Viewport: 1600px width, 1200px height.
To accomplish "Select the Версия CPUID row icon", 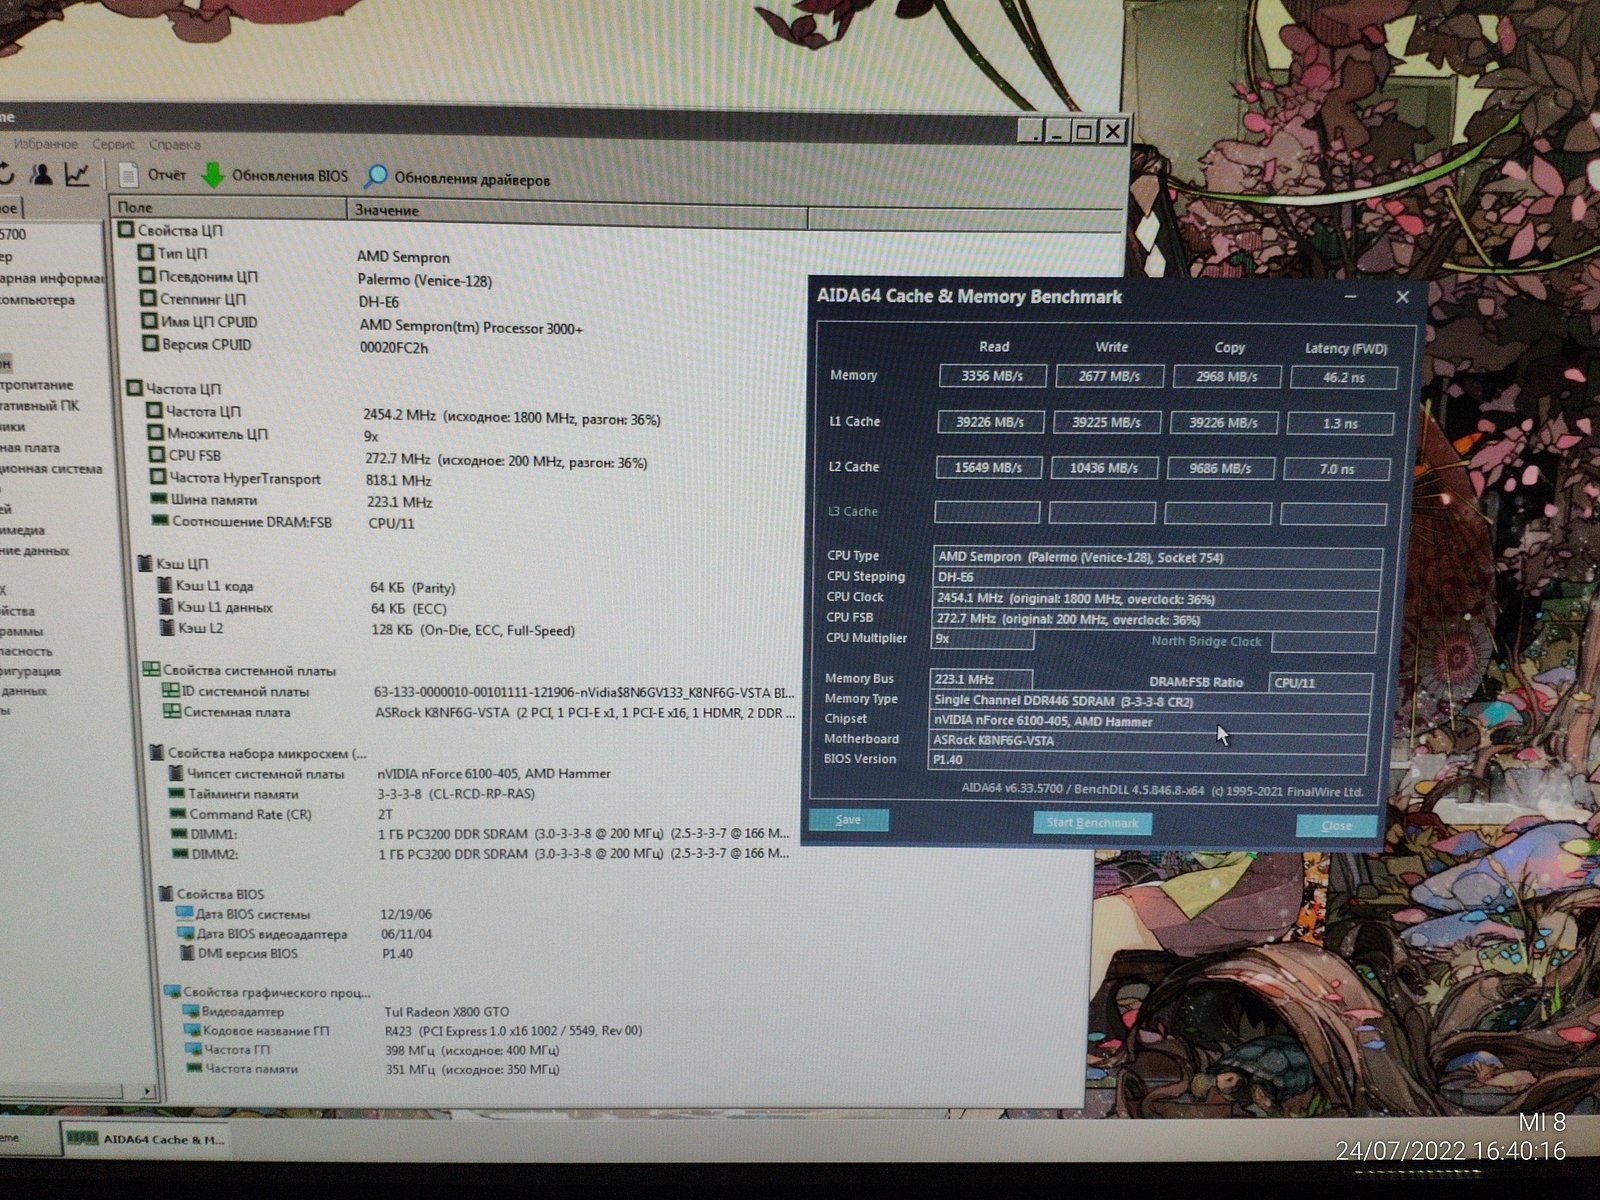I will pyautogui.click(x=151, y=344).
